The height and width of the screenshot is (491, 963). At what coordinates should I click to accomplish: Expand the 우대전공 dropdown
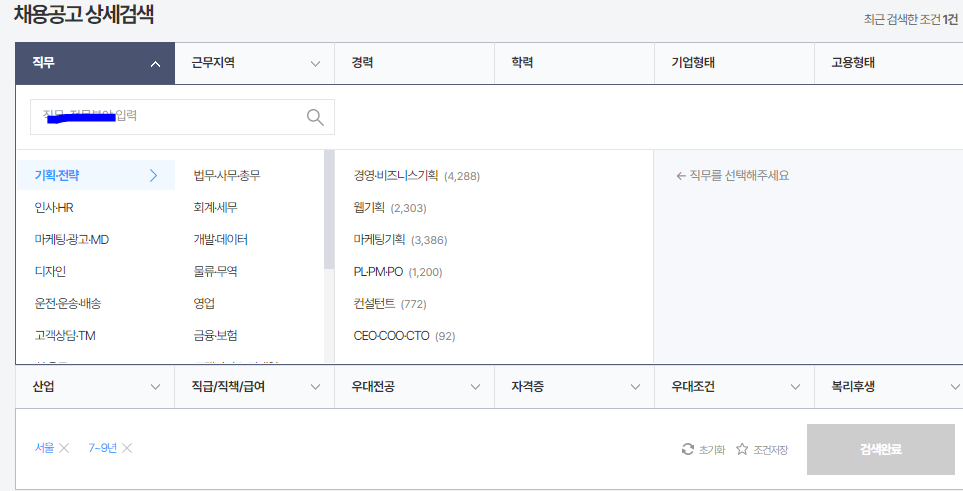tap(415, 387)
